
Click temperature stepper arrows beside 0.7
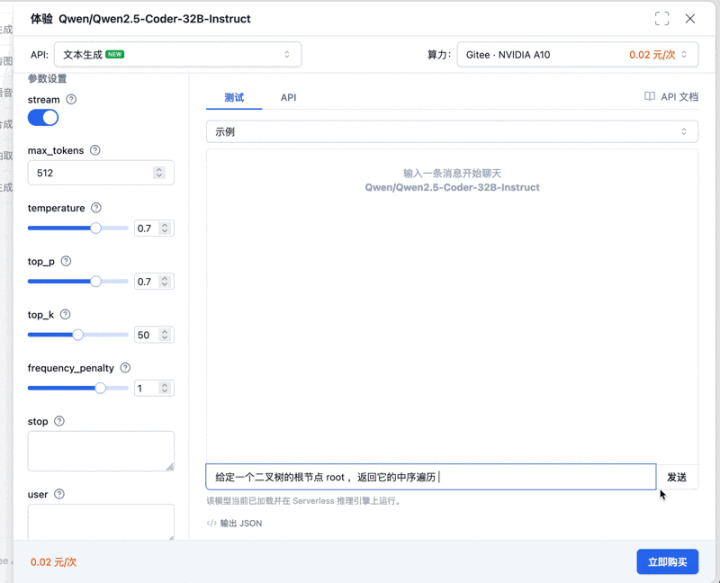pyautogui.click(x=165, y=228)
